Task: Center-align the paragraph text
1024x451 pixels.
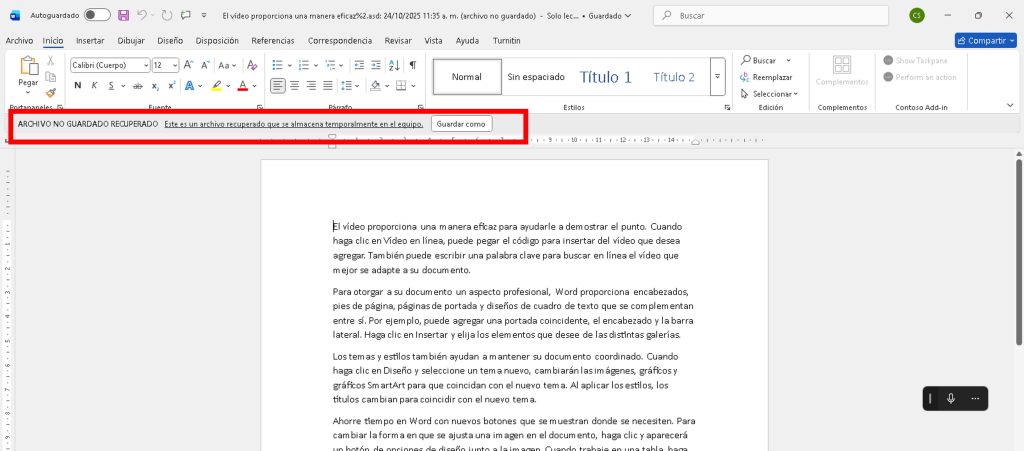Action: 295,86
